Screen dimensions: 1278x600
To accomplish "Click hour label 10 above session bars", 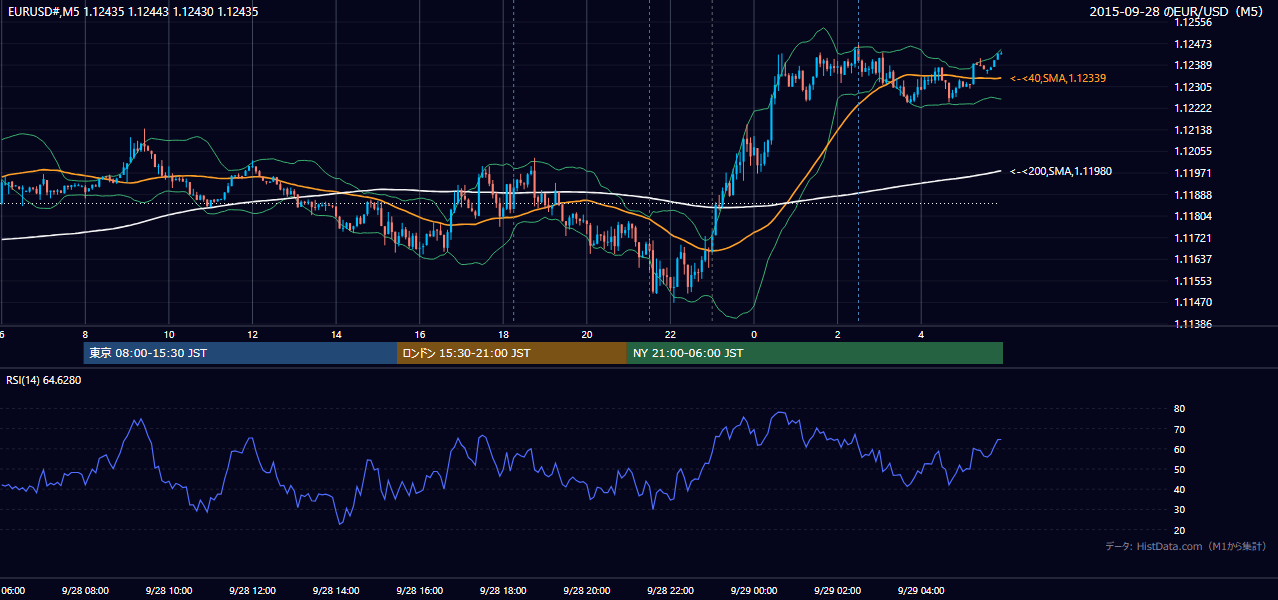I will [169, 335].
